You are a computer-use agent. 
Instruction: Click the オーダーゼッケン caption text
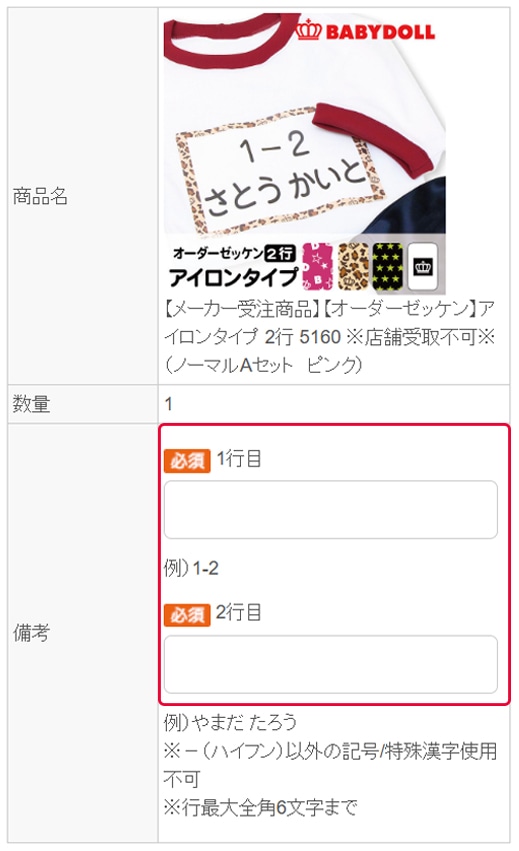click(x=218, y=253)
